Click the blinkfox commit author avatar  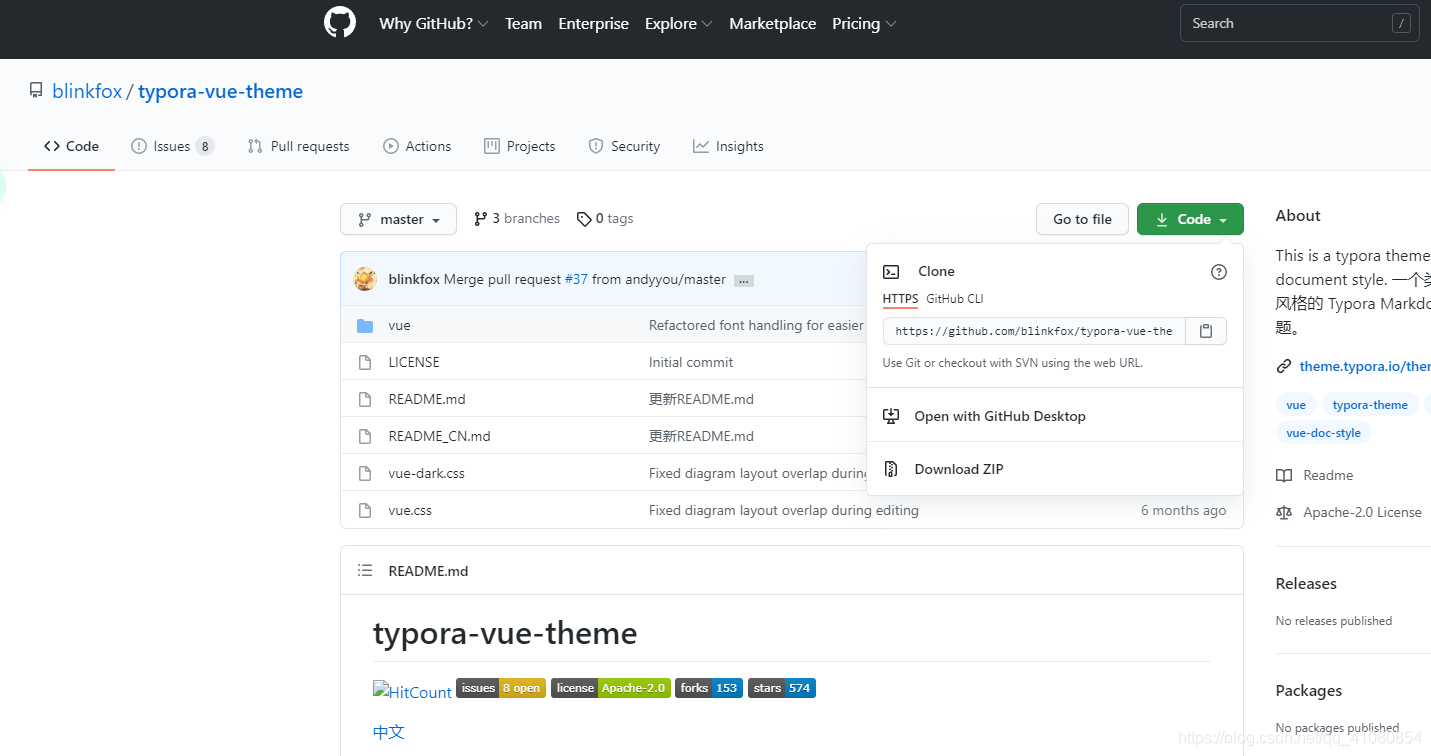point(365,279)
